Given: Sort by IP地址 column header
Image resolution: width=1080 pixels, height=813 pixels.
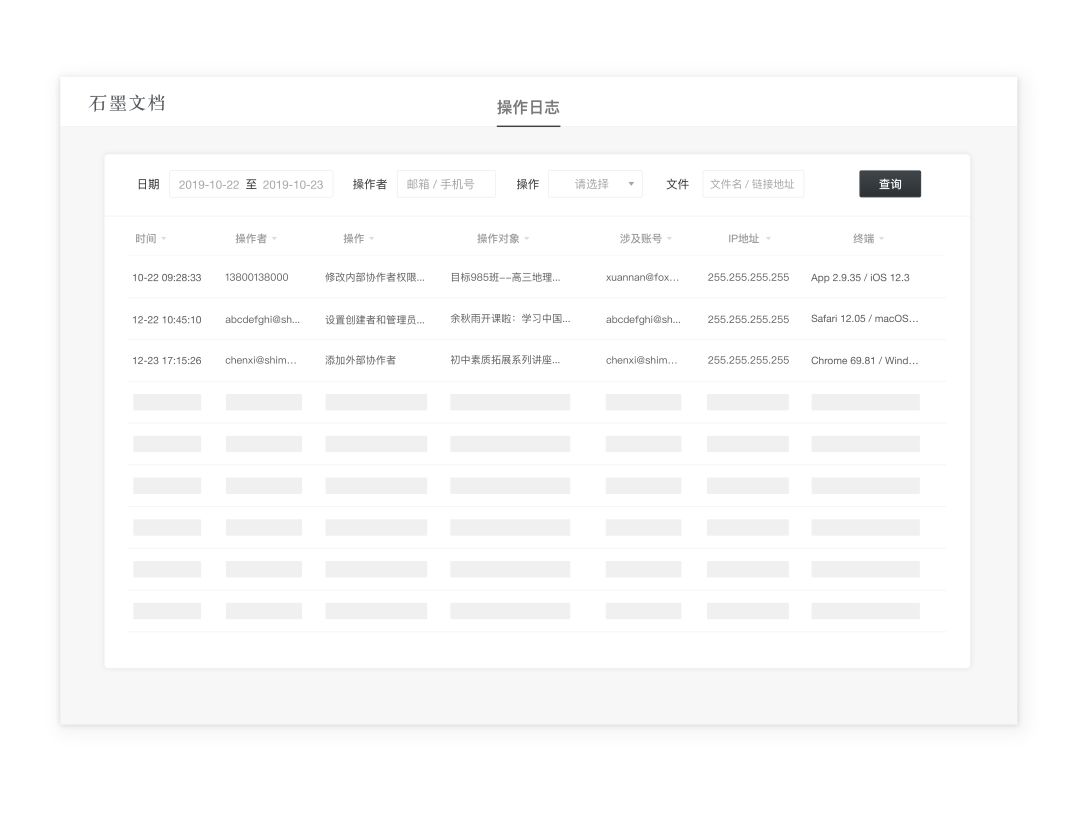Looking at the screenshot, I should (x=749, y=238).
